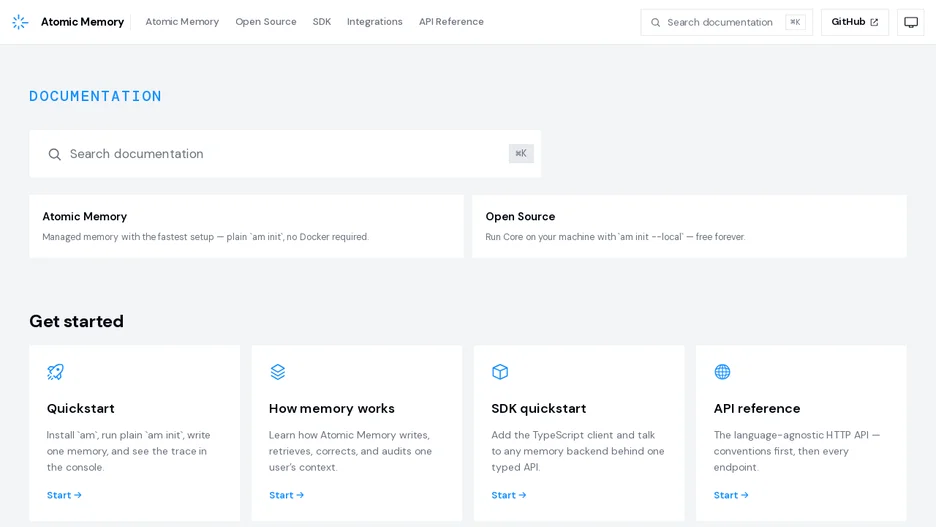Click the ⌘K shortcut badge in header search
The image size is (936, 527).
(795, 22)
